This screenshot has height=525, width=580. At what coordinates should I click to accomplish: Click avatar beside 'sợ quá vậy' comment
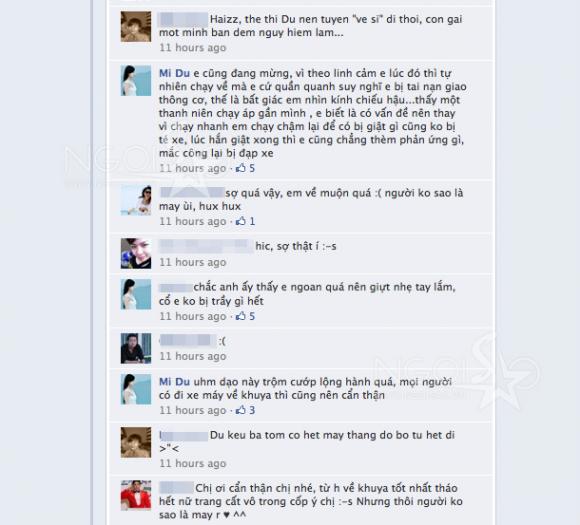(x=136, y=200)
